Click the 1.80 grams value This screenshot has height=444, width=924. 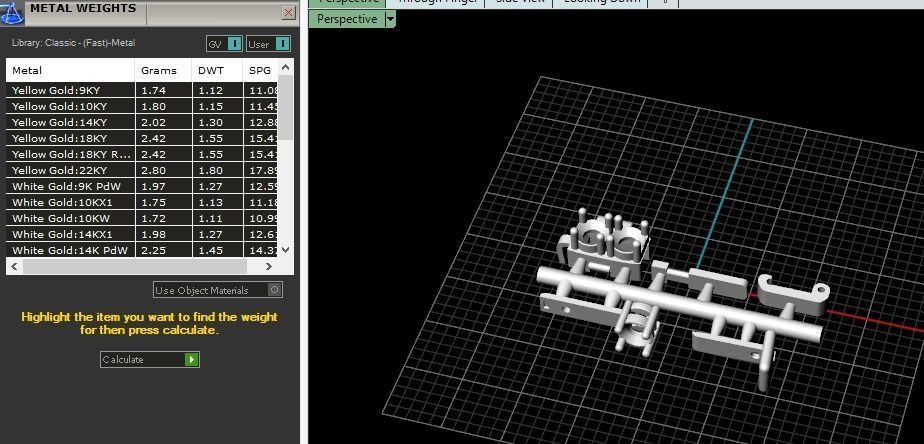point(153,106)
